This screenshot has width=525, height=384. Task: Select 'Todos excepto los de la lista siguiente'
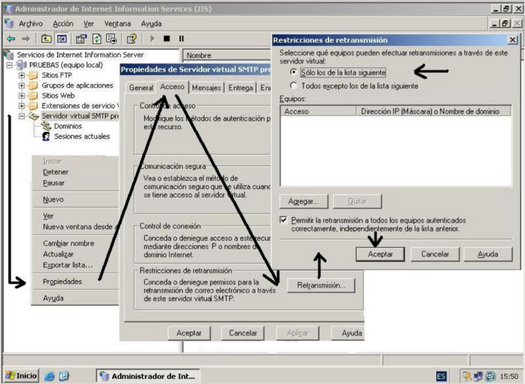click(x=293, y=86)
